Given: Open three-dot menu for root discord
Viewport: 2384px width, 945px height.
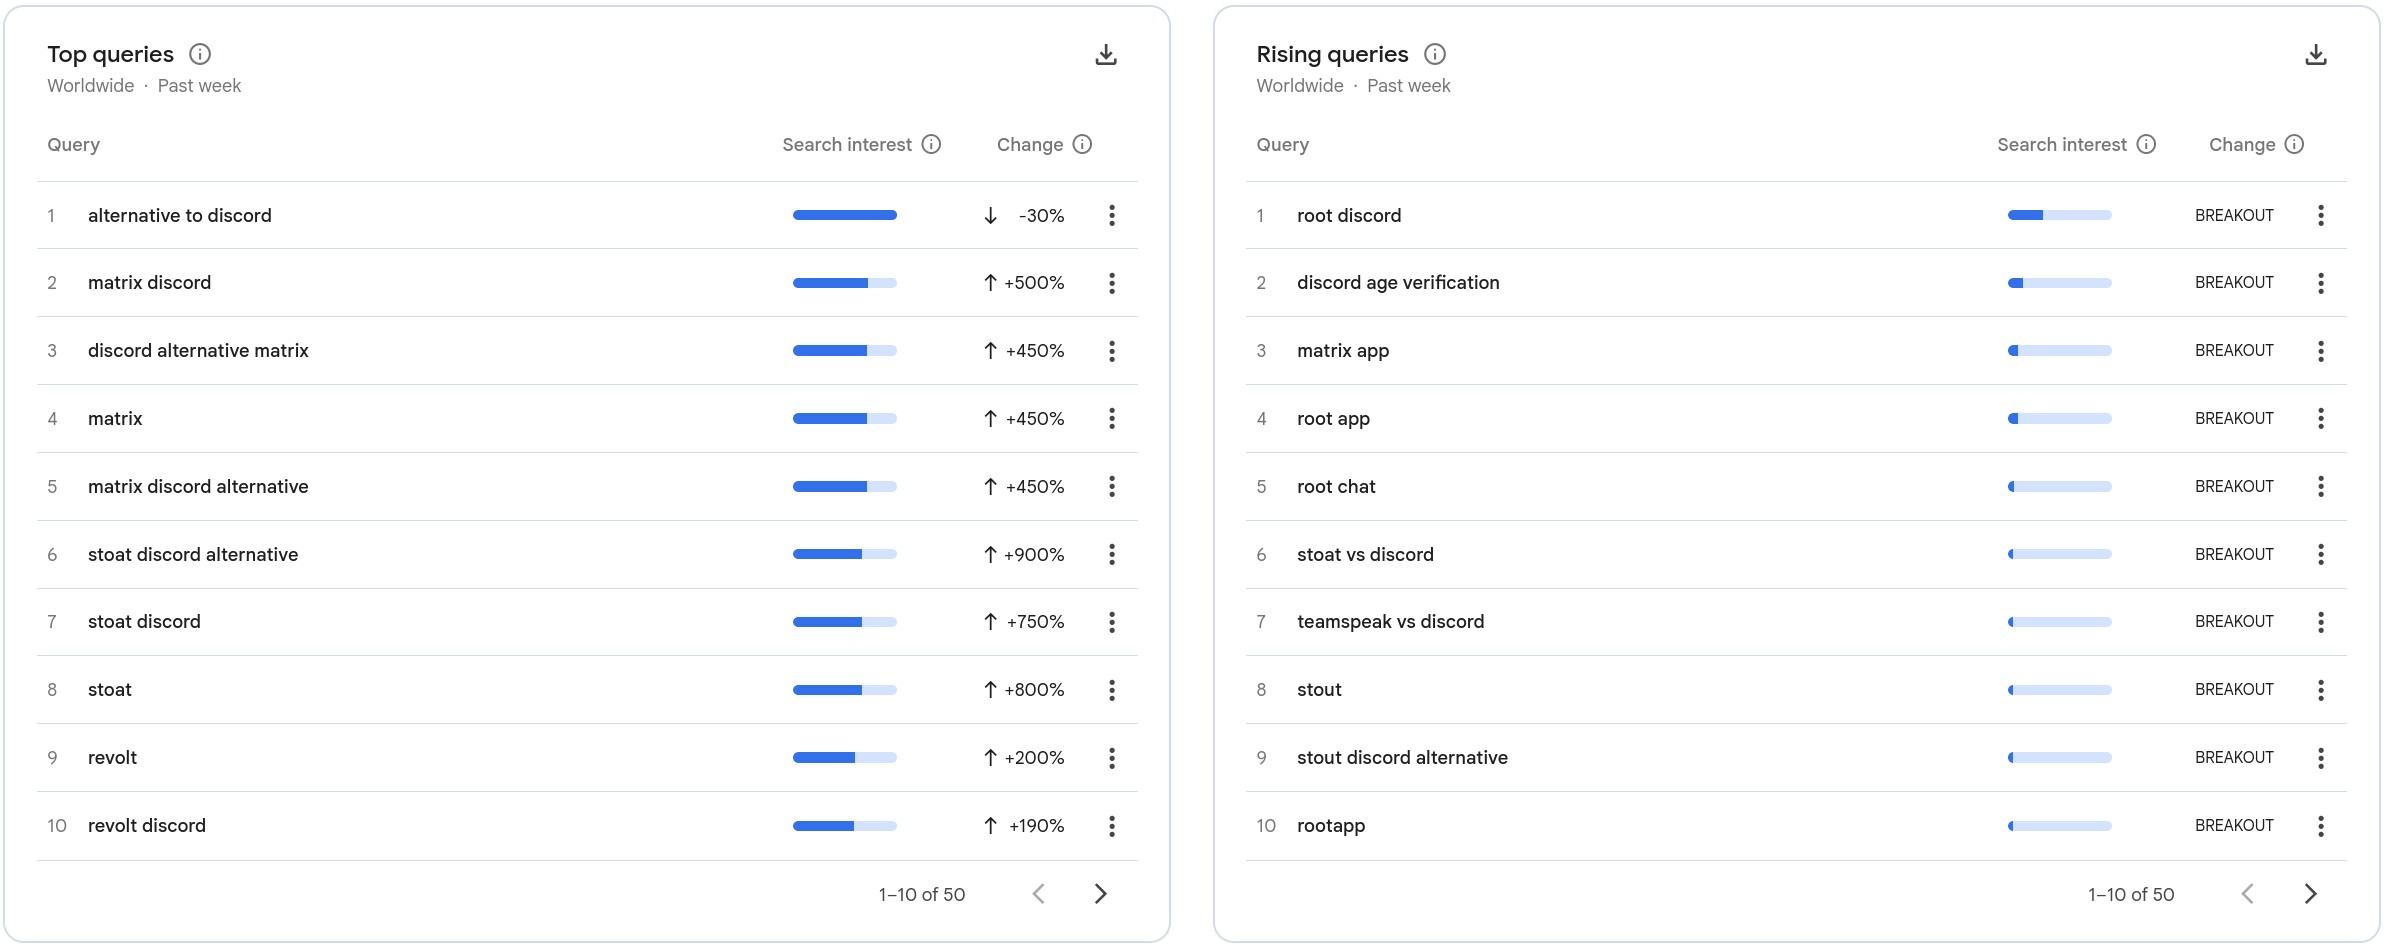Looking at the screenshot, I should 2320,215.
